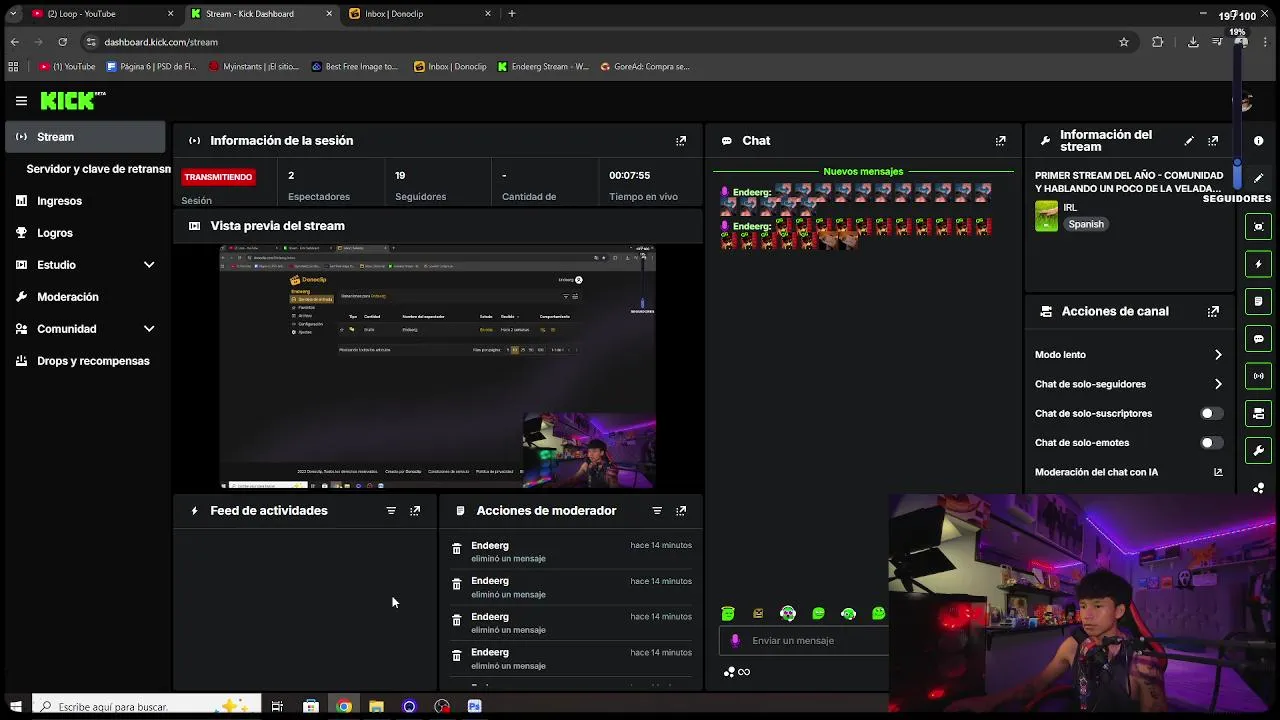Pop out the Chat panel
Viewport: 1280px width, 720px height.
click(x=1000, y=141)
